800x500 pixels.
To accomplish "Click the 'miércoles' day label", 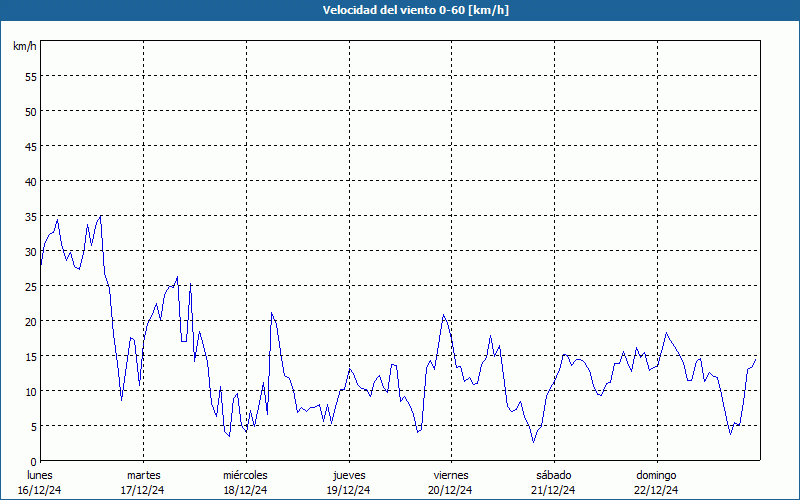I will point(245,475).
